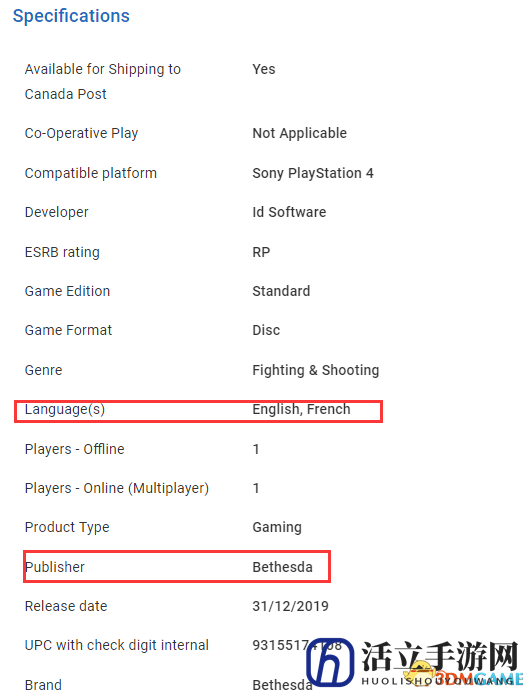Click the blue h watermark logo icon
This screenshot has width=528, height=692.
[330, 662]
